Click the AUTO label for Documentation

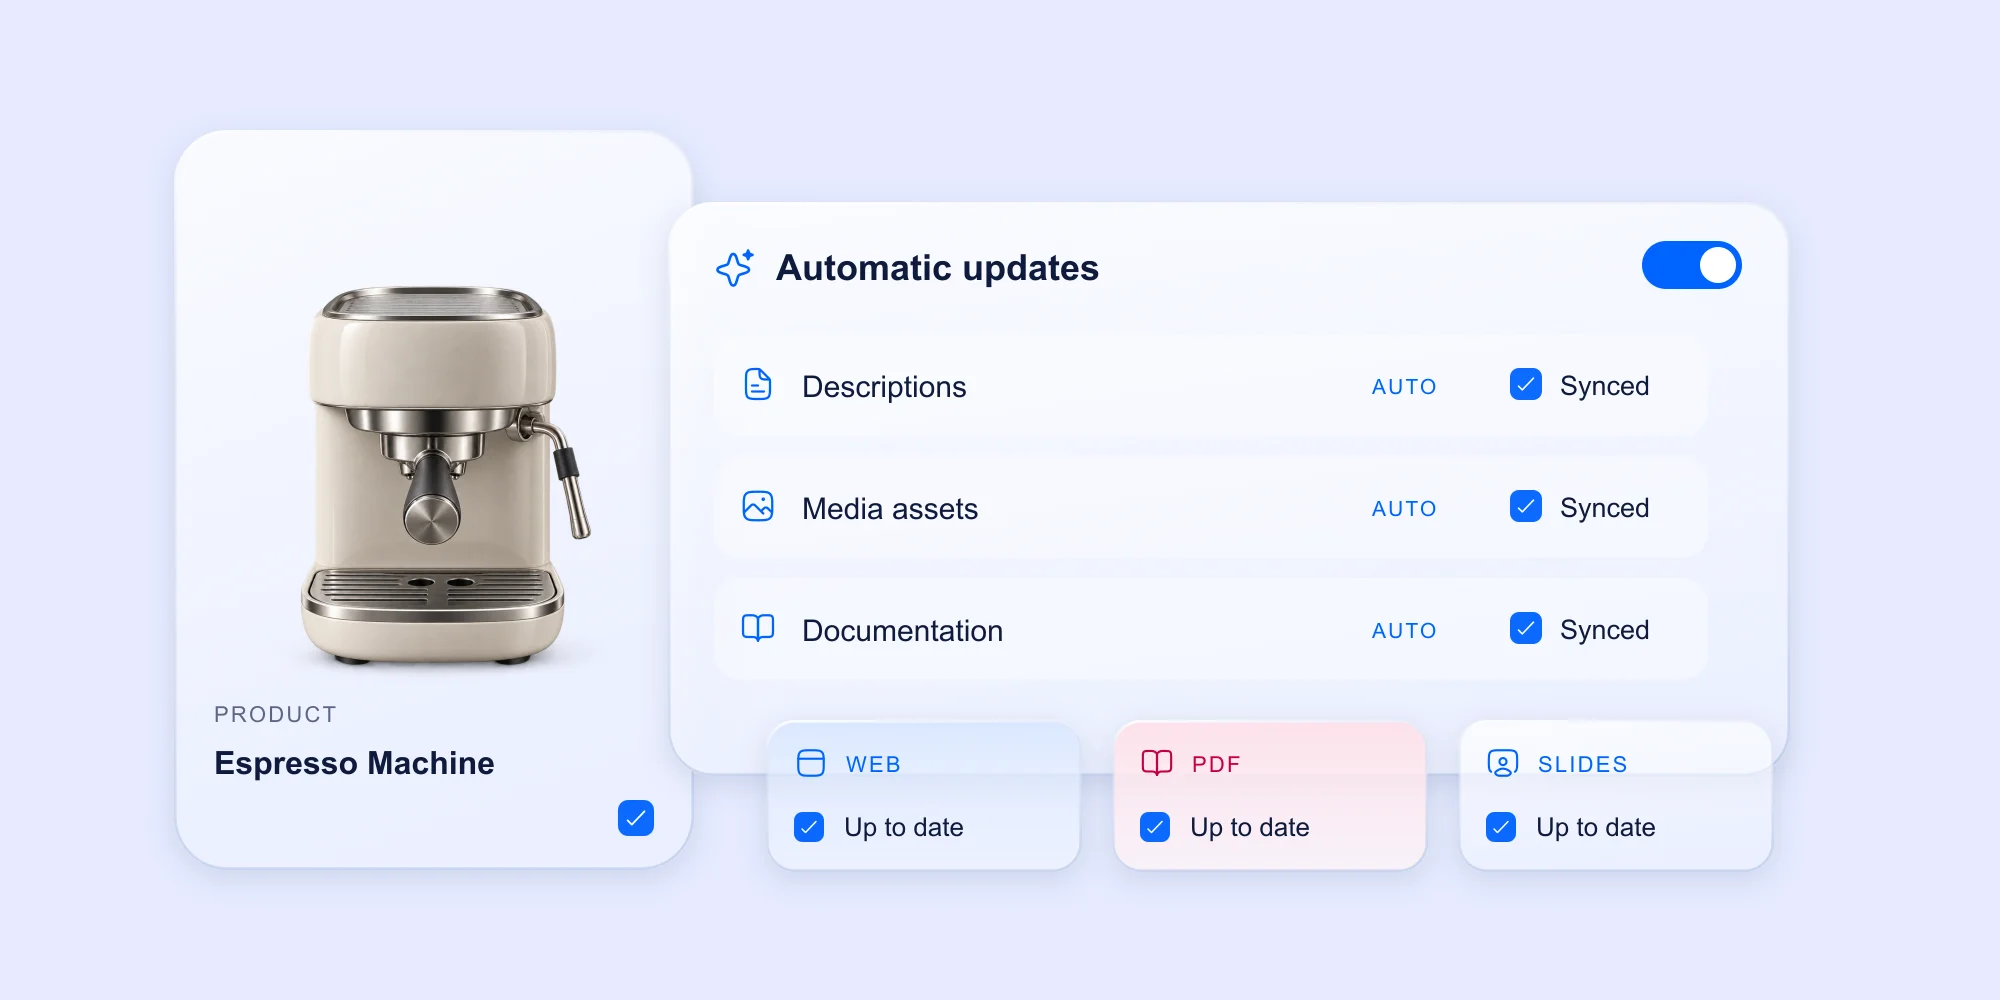point(1404,631)
